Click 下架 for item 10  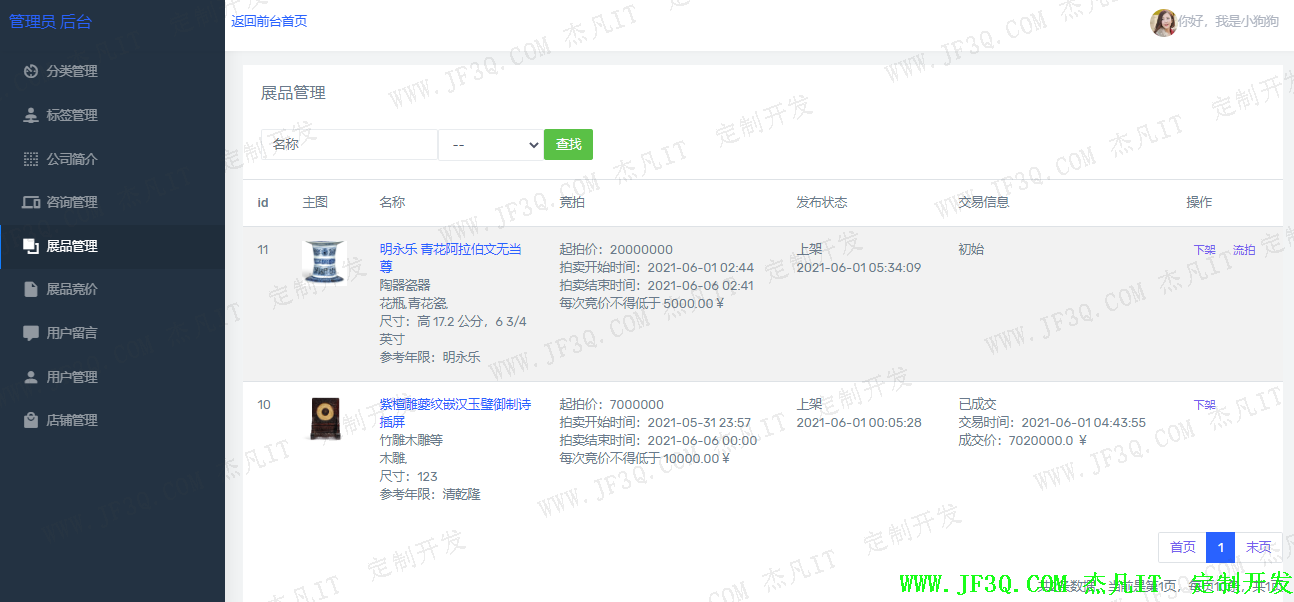[1204, 405]
